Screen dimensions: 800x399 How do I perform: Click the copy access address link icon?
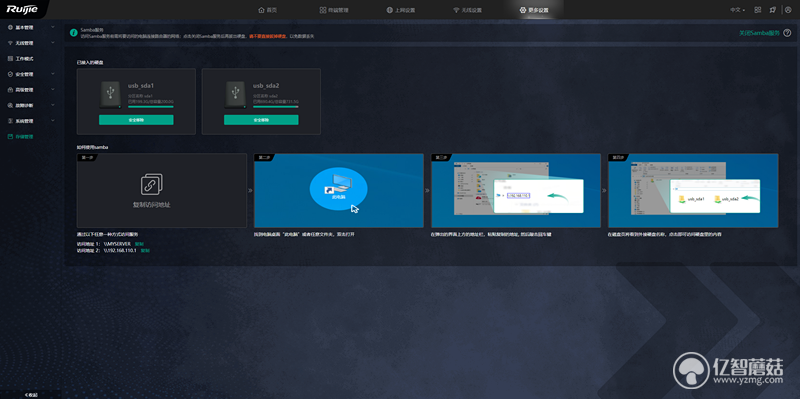pos(152,184)
